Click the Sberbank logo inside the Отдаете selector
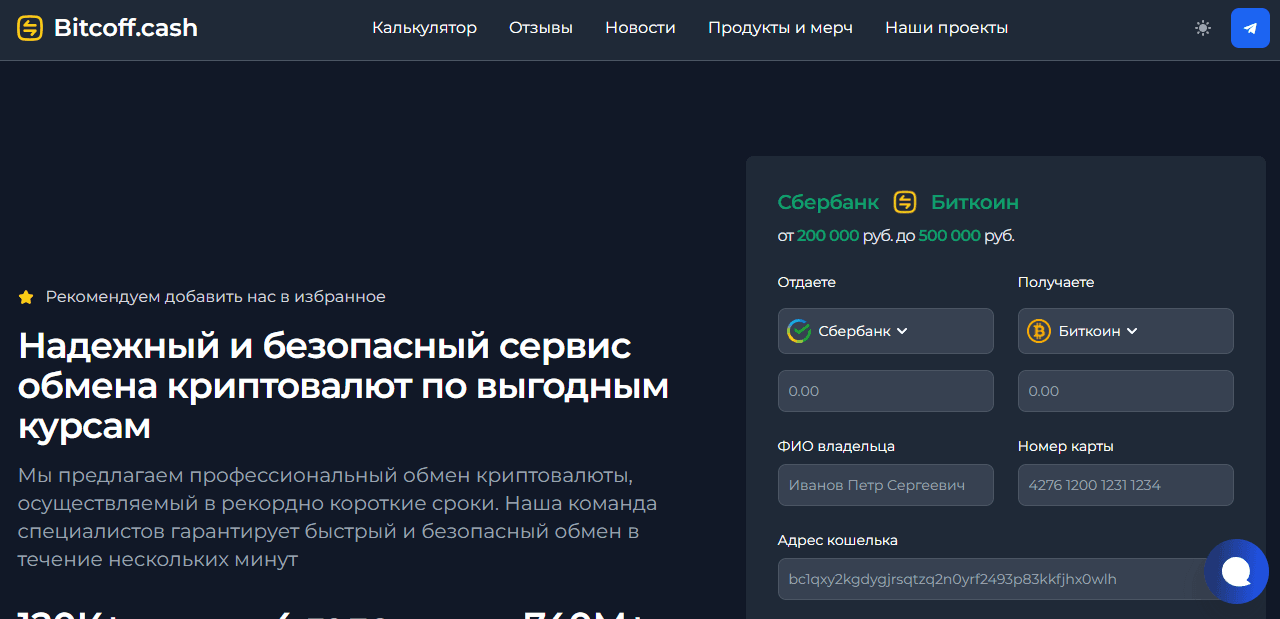The image size is (1280, 619). 798,331
